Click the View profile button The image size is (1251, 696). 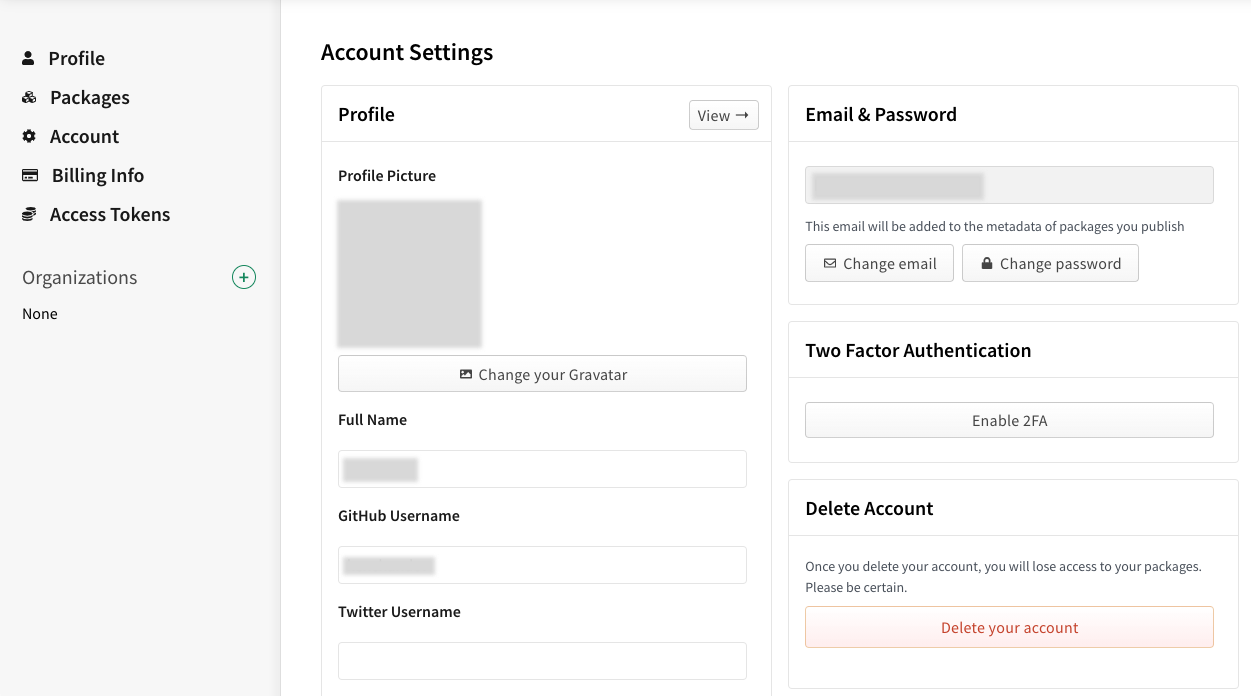click(x=724, y=115)
